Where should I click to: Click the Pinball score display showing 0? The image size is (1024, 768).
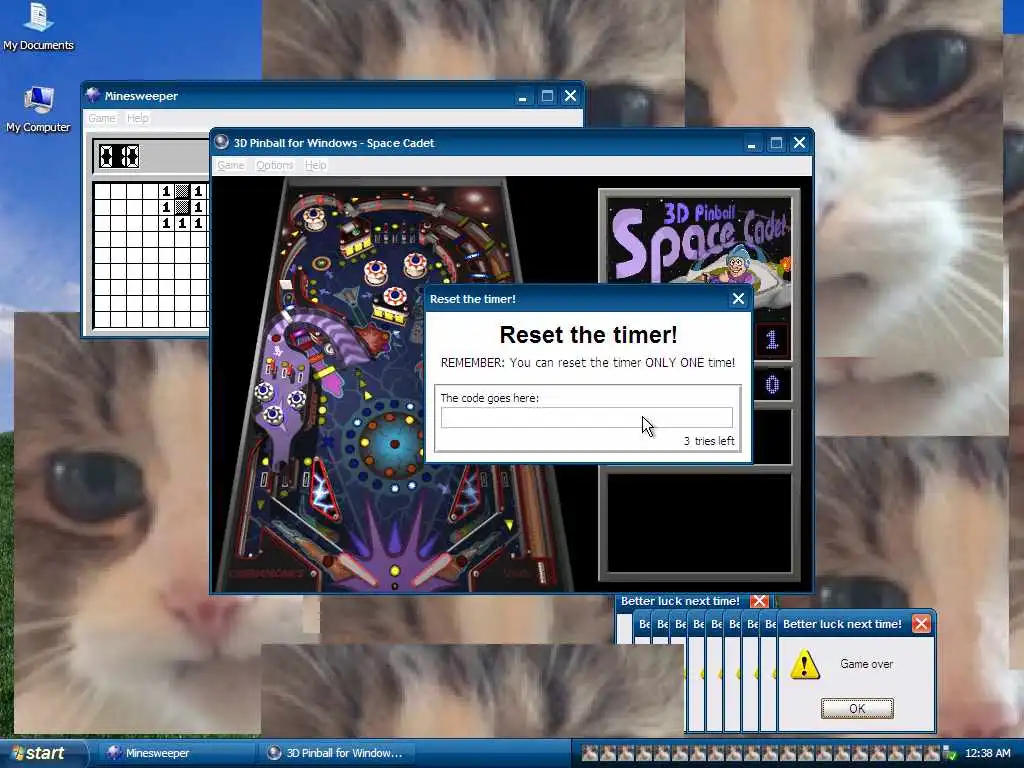tap(772, 385)
